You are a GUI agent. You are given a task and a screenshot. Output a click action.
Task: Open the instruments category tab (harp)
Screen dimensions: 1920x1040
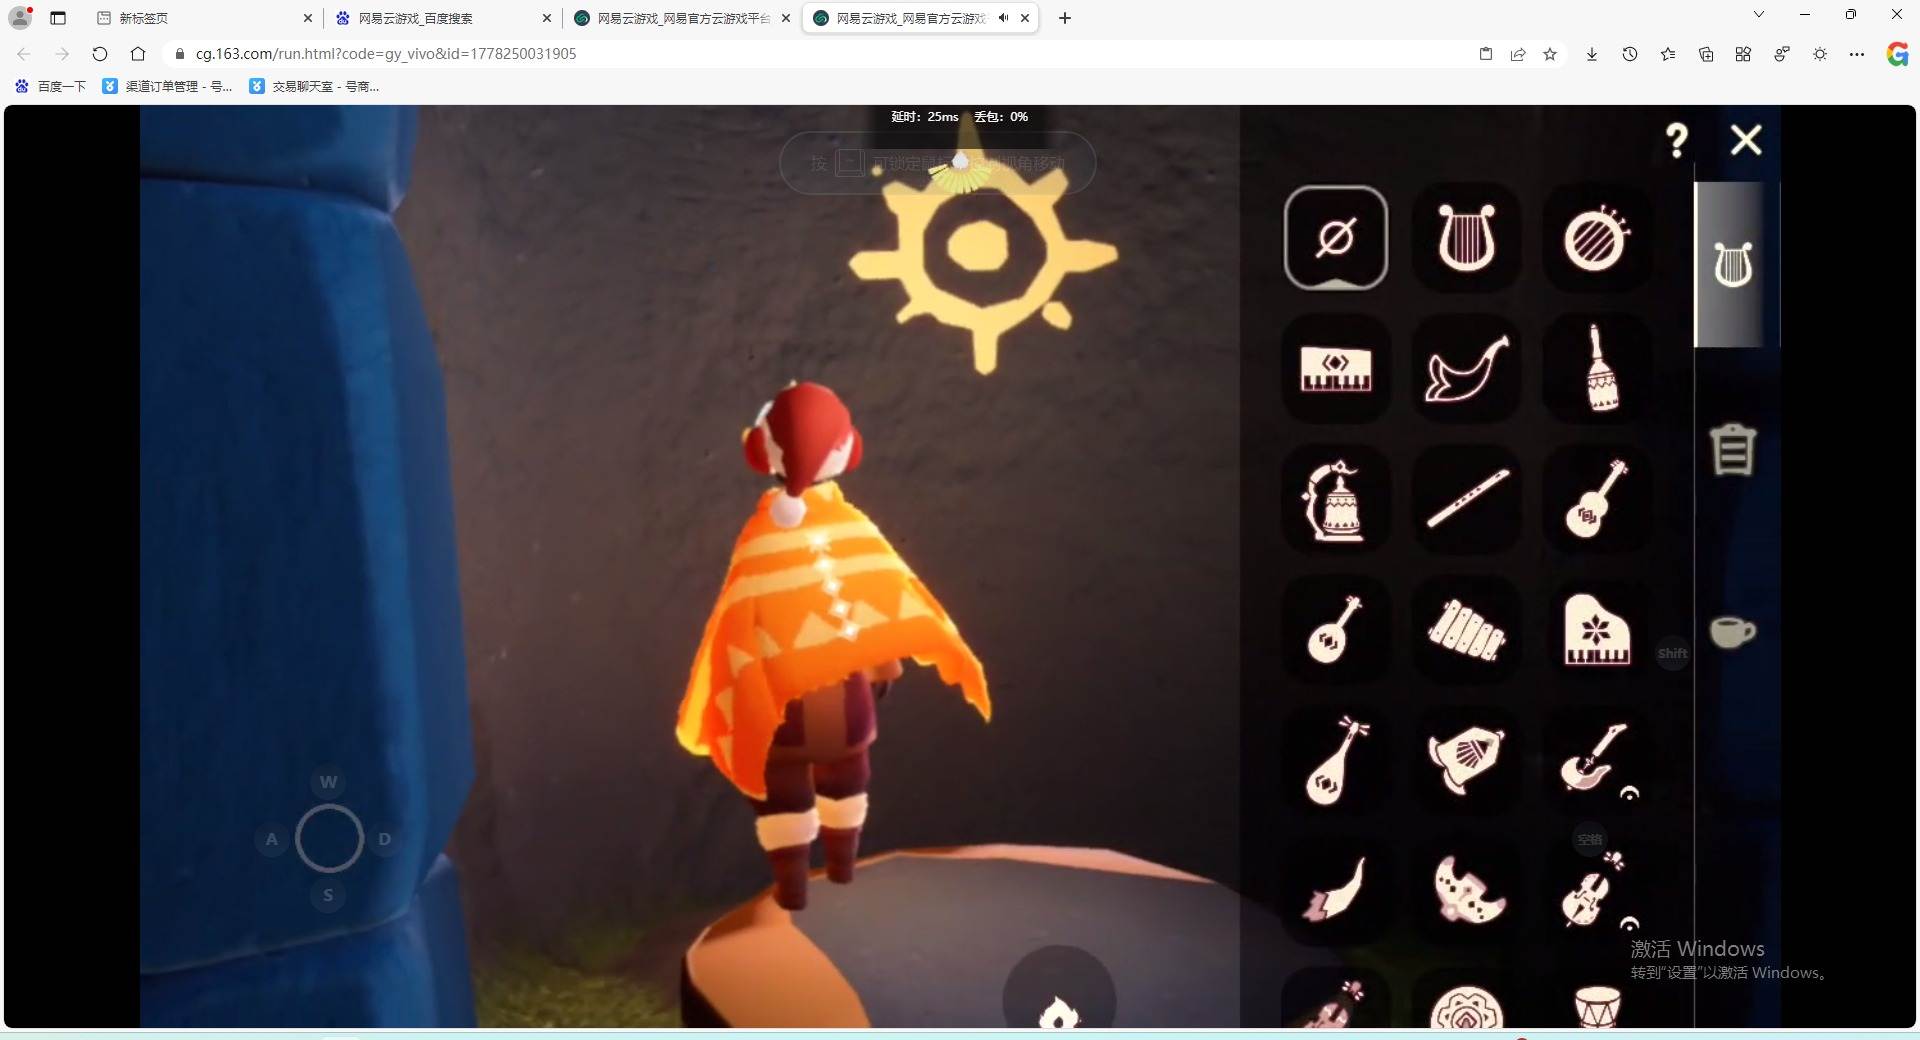1733,265
